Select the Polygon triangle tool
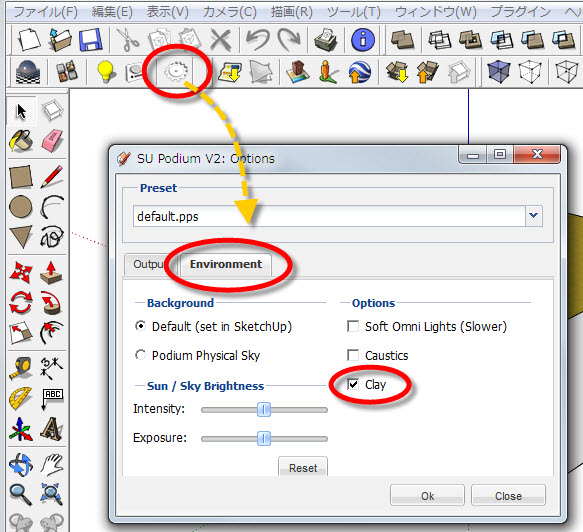This screenshot has height=532, width=583. (21, 237)
